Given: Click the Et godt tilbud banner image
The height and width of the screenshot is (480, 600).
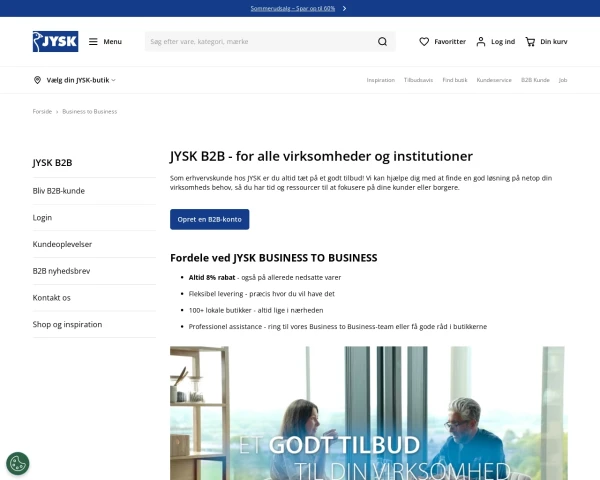Looking at the screenshot, I should click(369, 413).
